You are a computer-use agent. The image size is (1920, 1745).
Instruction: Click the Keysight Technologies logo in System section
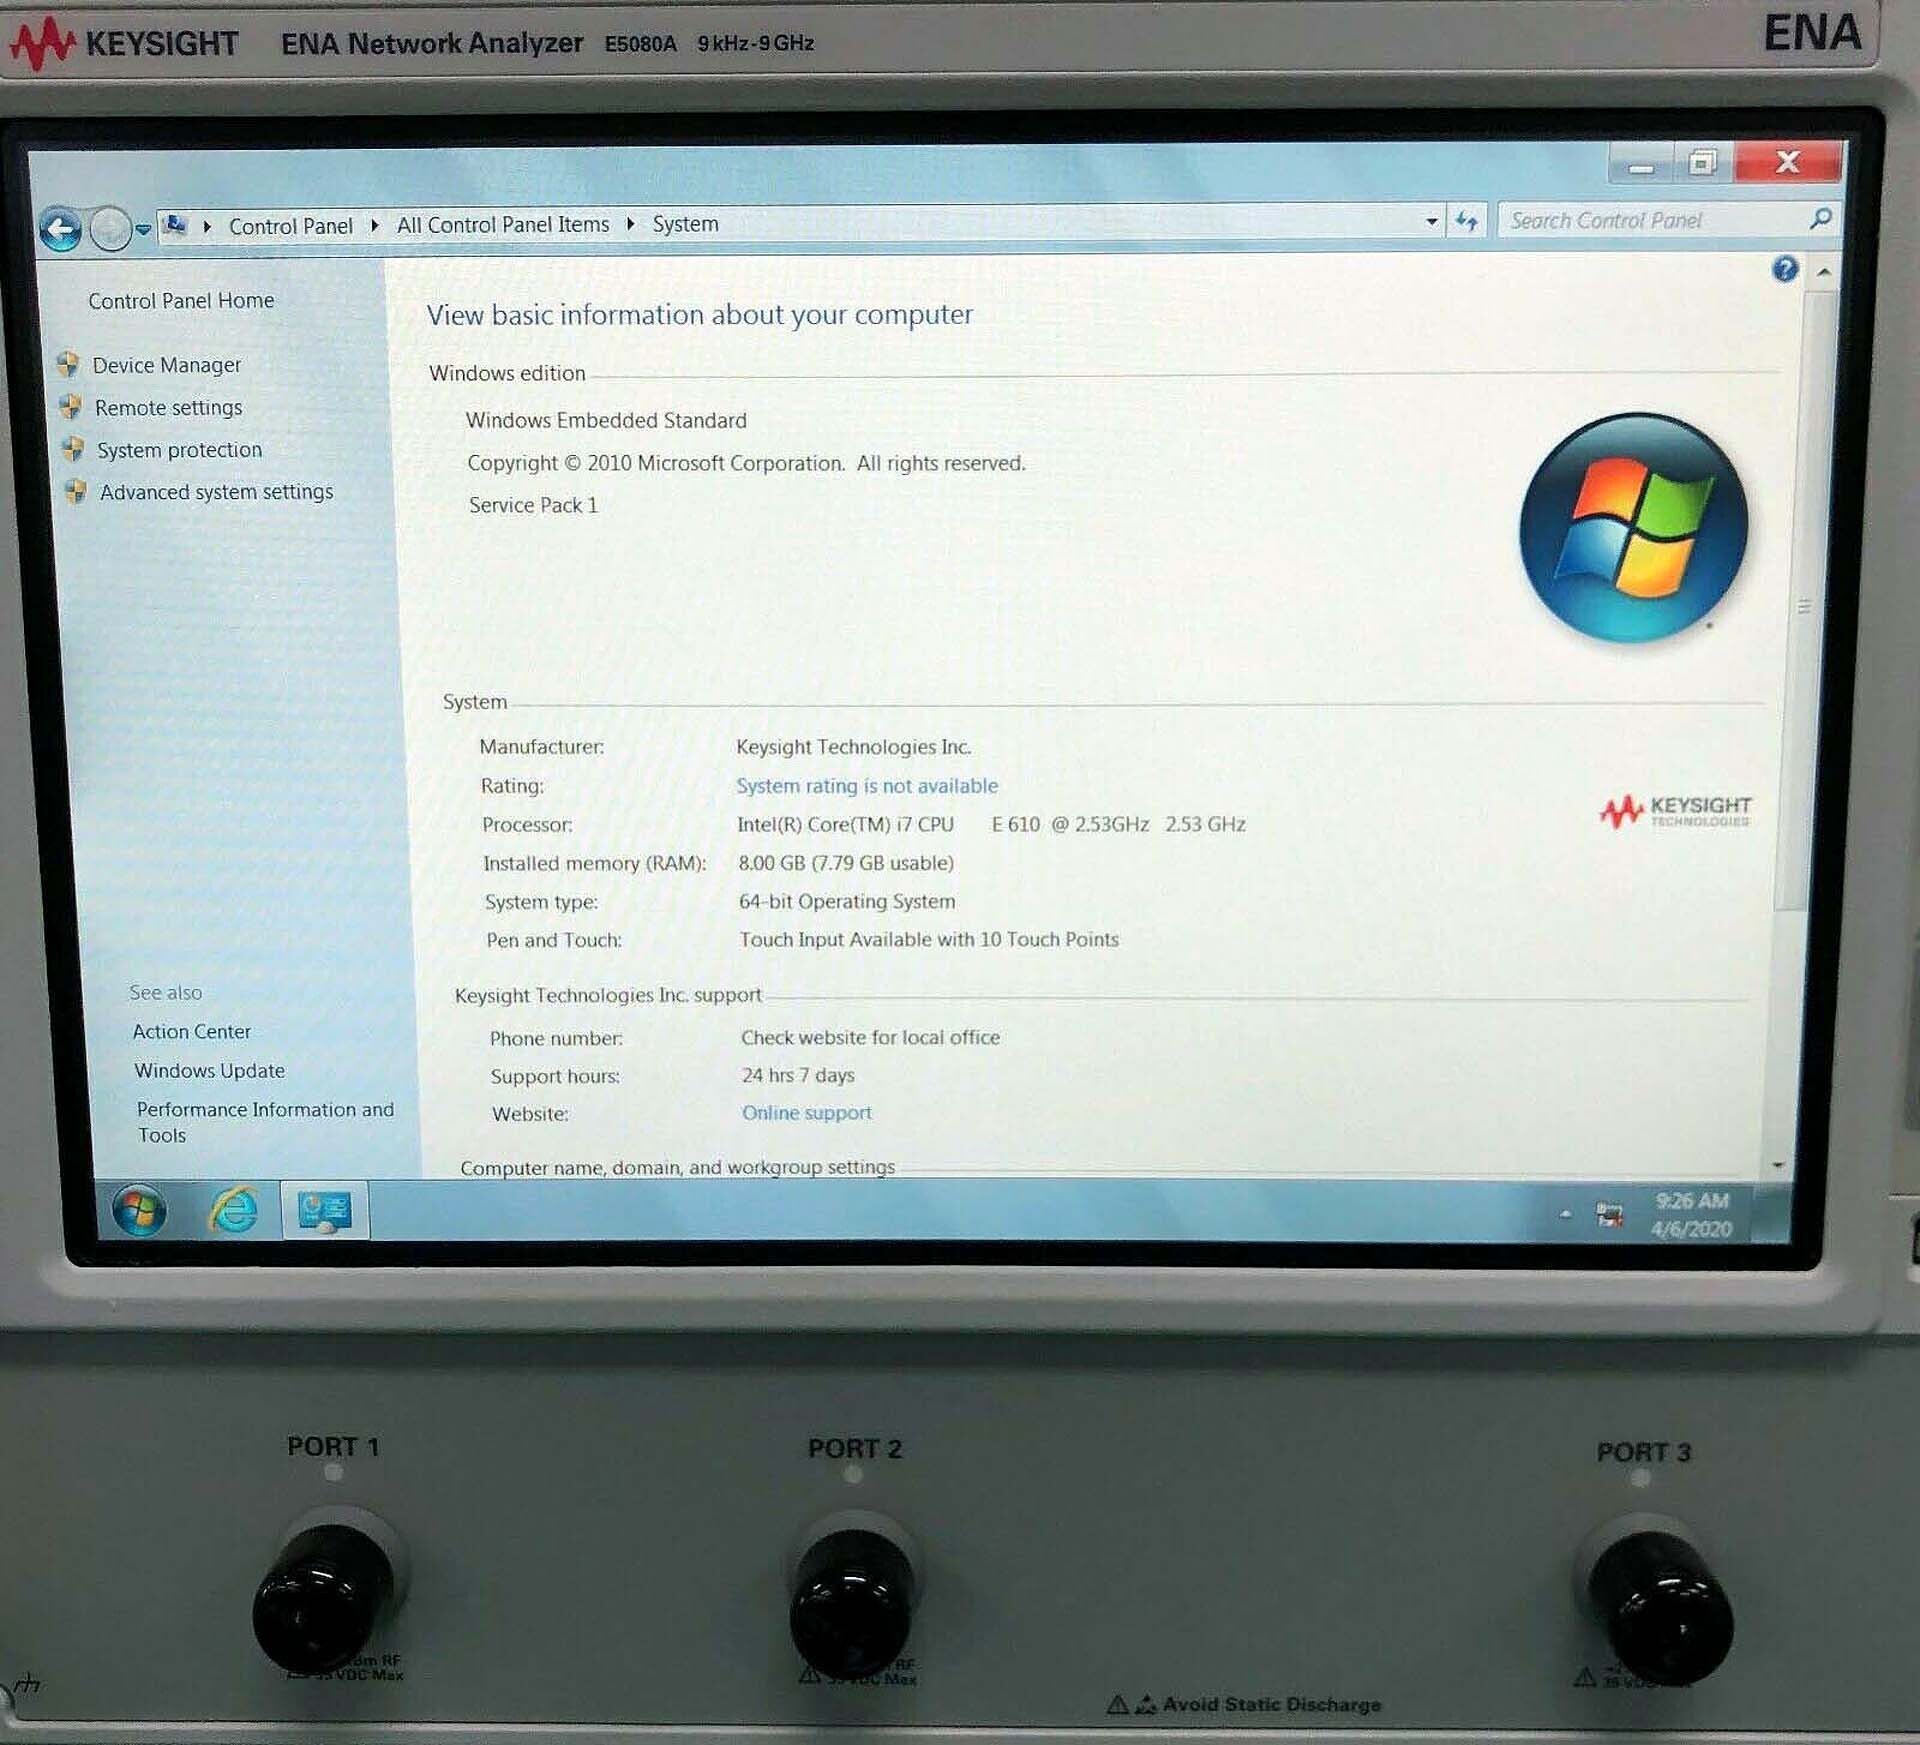click(x=1675, y=811)
